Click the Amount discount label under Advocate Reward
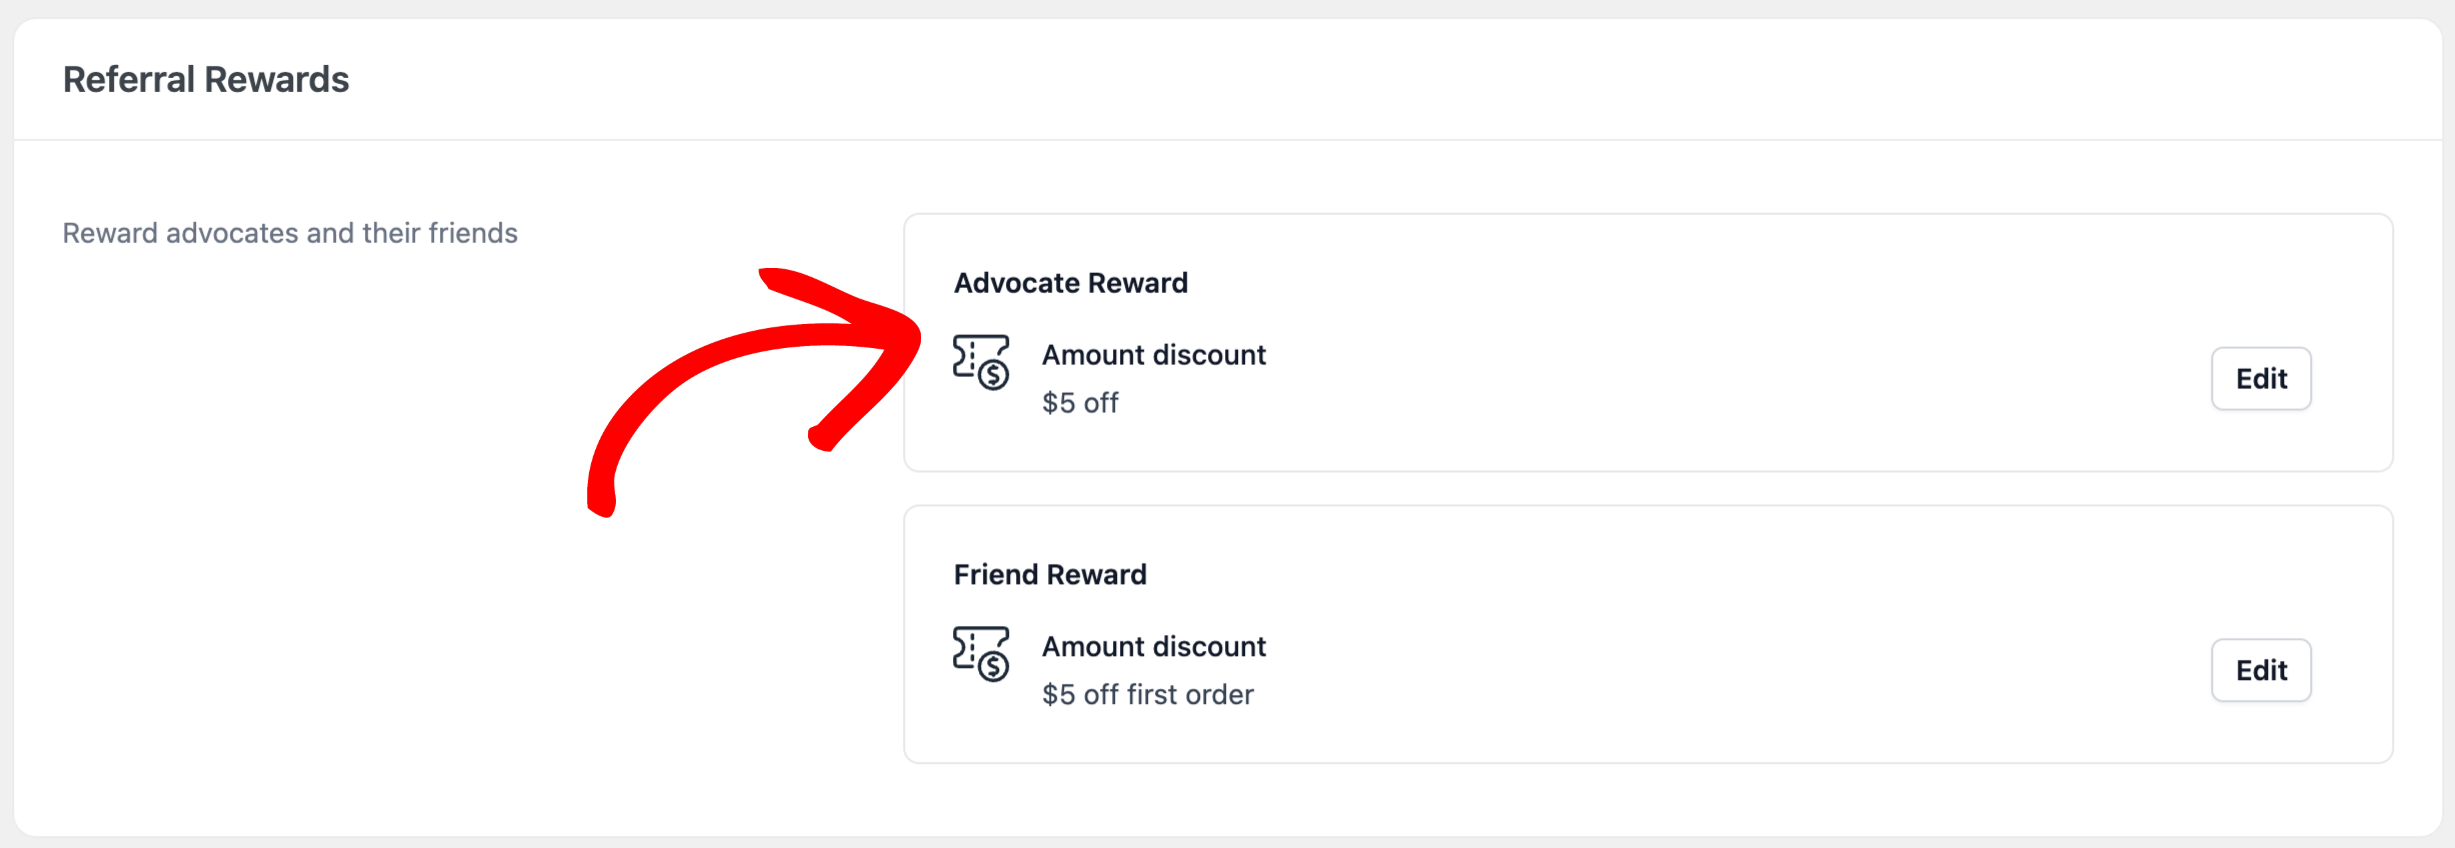Viewport: 2455px width, 848px height. [x=1154, y=354]
